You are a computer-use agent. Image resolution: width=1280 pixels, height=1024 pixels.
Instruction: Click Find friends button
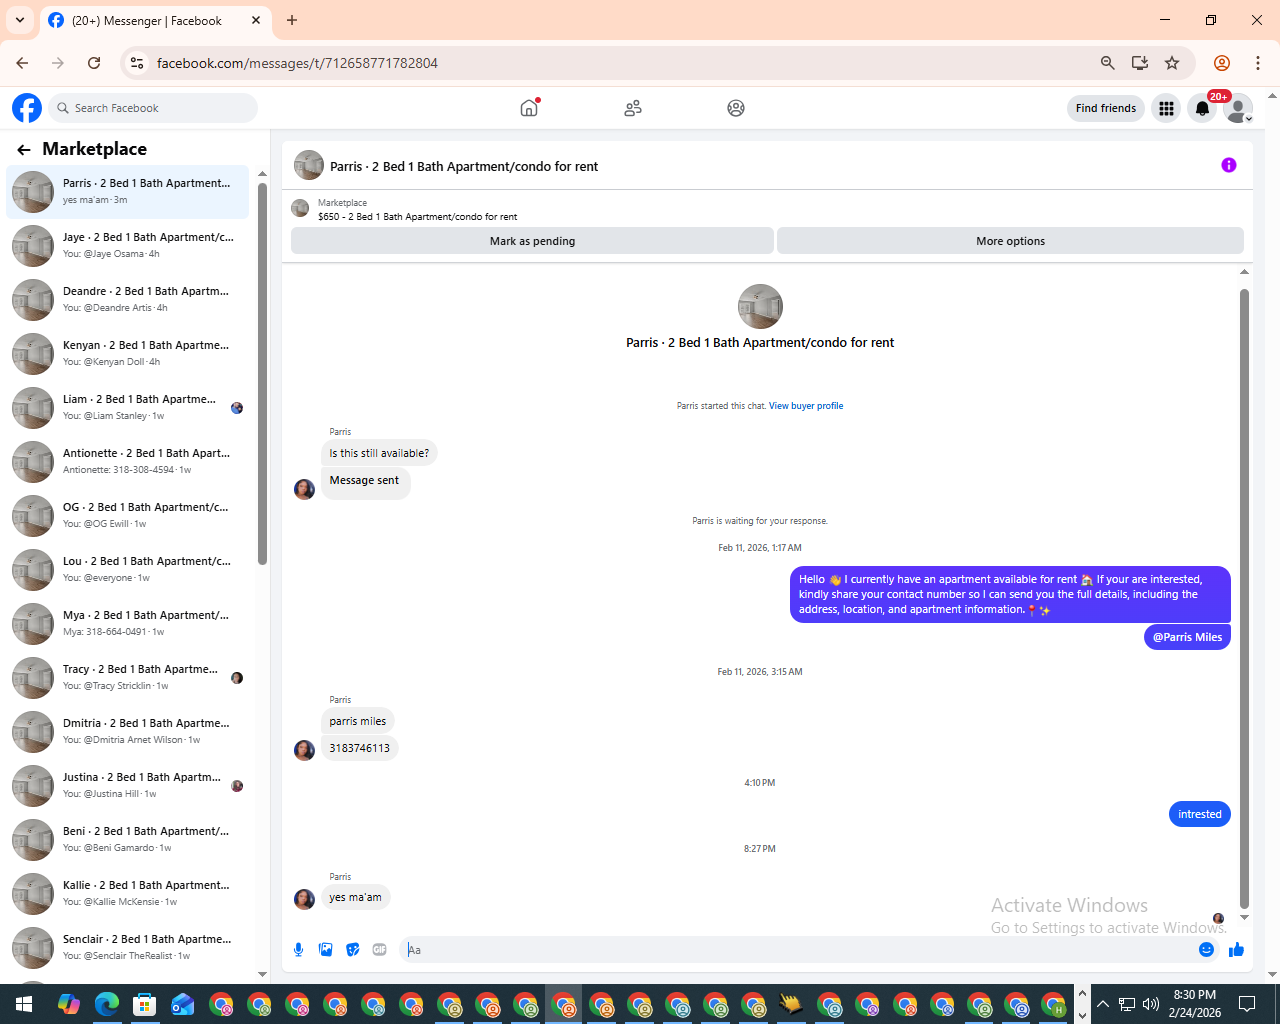pyautogui.click(x=1106, y=108)
